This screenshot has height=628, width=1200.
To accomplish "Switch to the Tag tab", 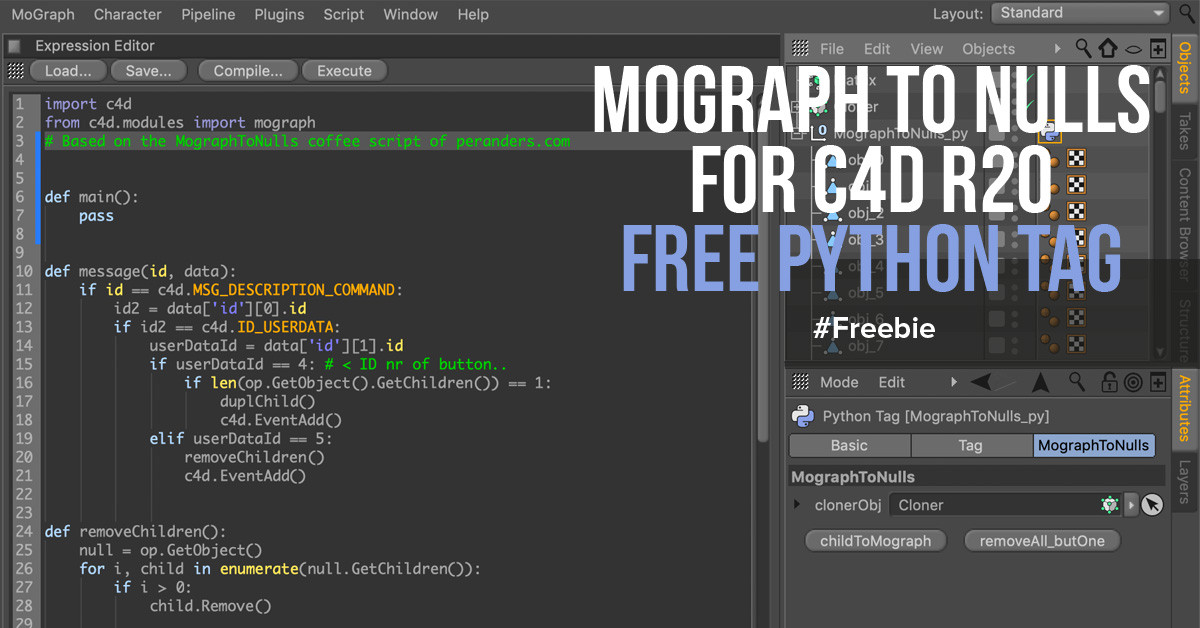I will [x=971, y=446].
